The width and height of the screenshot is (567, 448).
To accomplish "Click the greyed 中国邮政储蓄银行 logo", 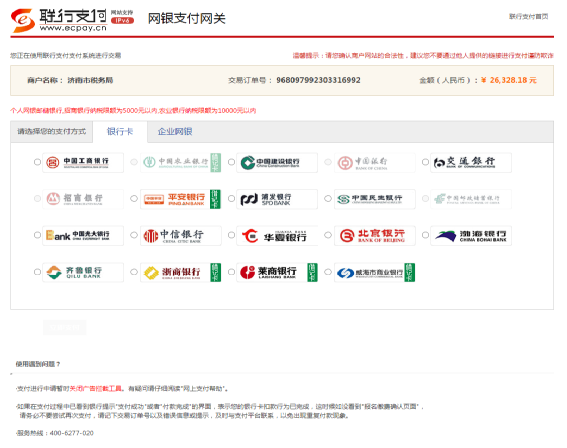I will (471, 199).
